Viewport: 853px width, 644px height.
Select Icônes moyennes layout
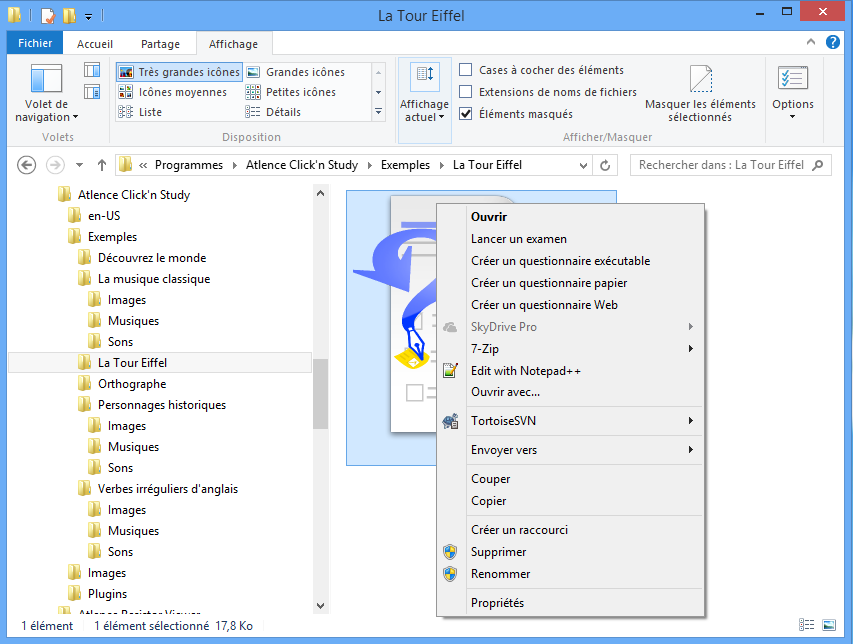[172, 92]
